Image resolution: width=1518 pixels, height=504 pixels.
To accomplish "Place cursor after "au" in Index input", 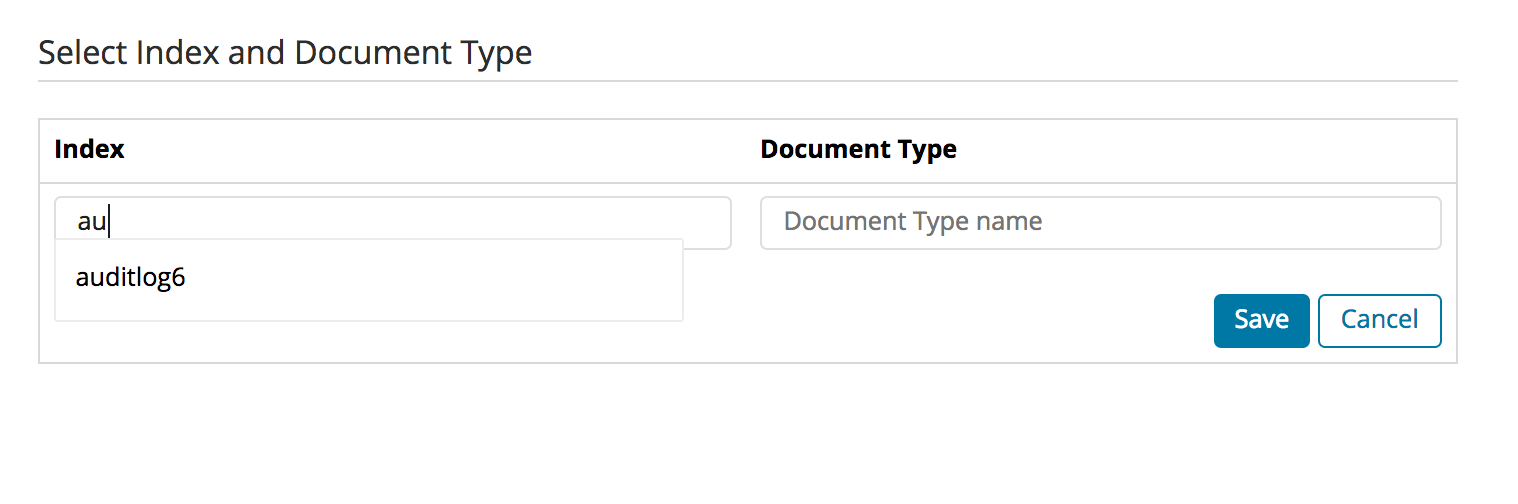I will 109,222.
